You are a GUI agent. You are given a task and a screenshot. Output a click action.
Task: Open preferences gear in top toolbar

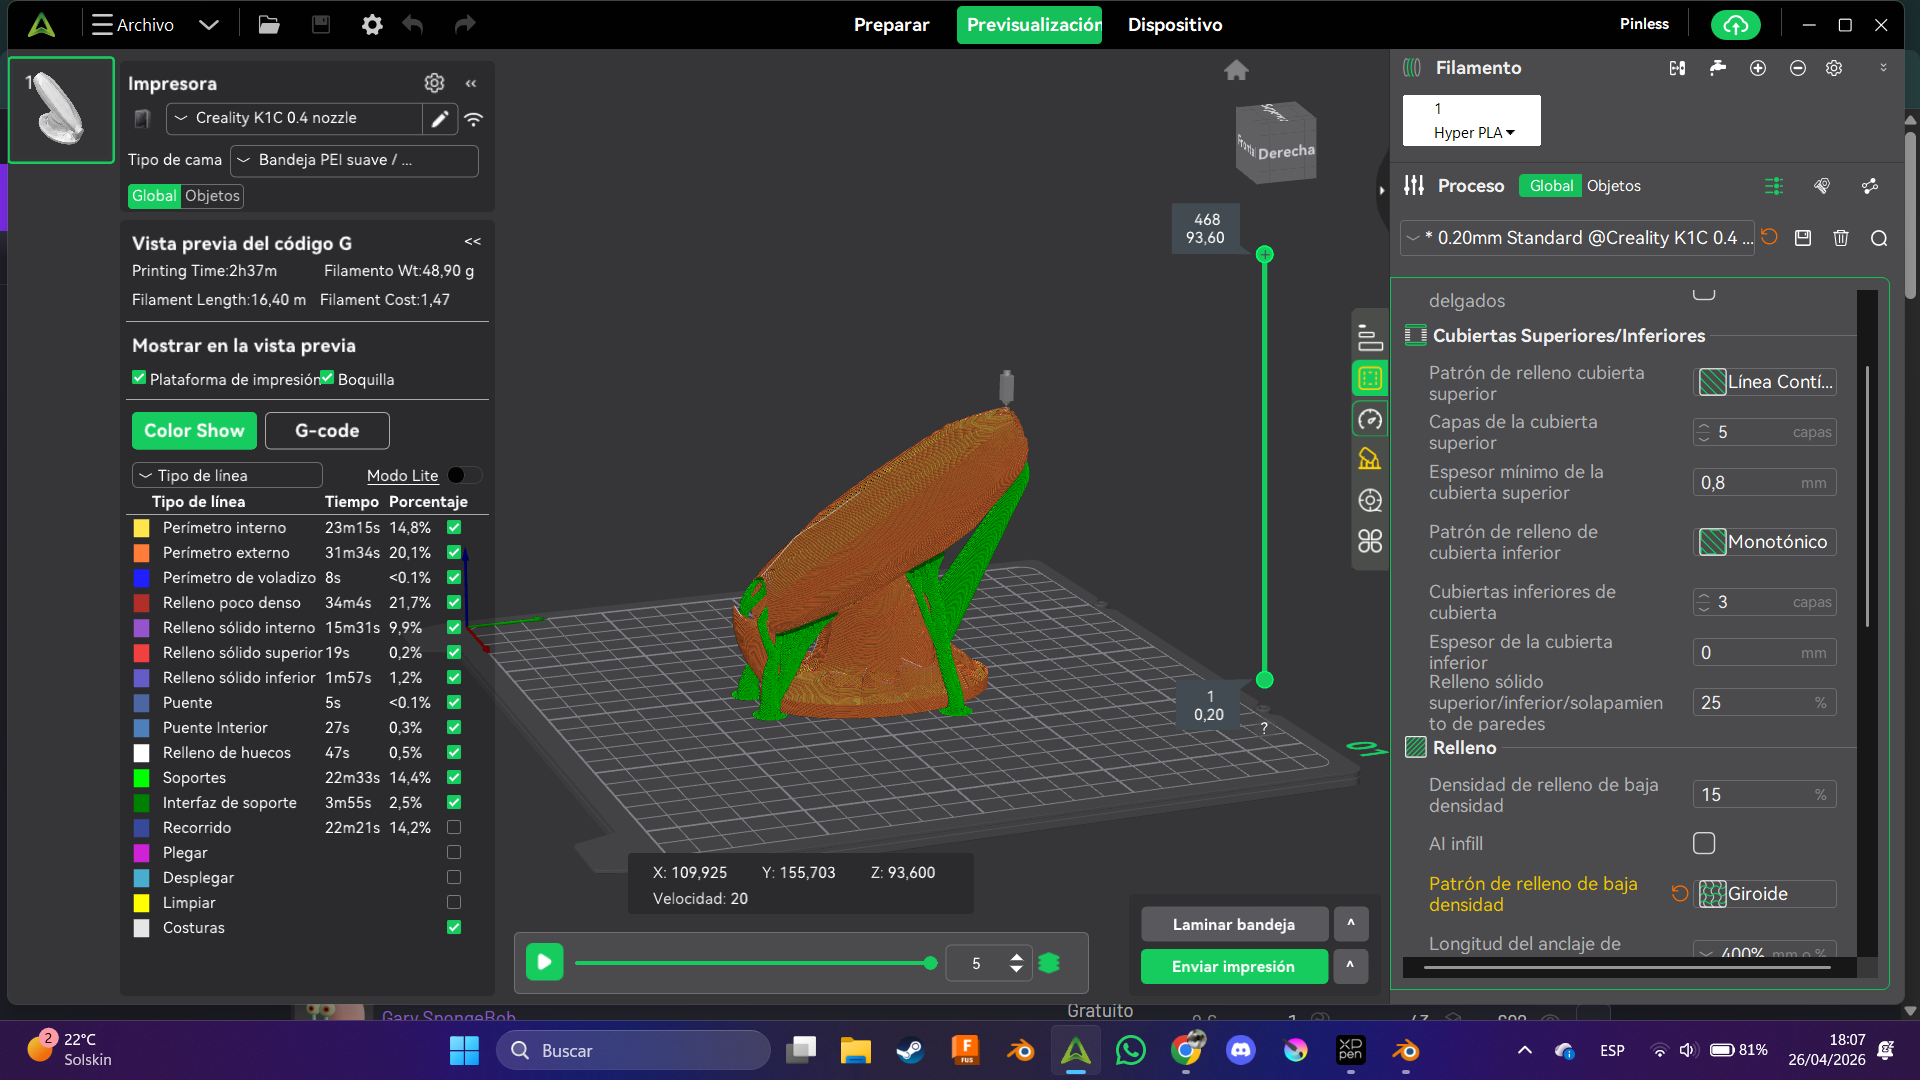click(x=372, y=25)
